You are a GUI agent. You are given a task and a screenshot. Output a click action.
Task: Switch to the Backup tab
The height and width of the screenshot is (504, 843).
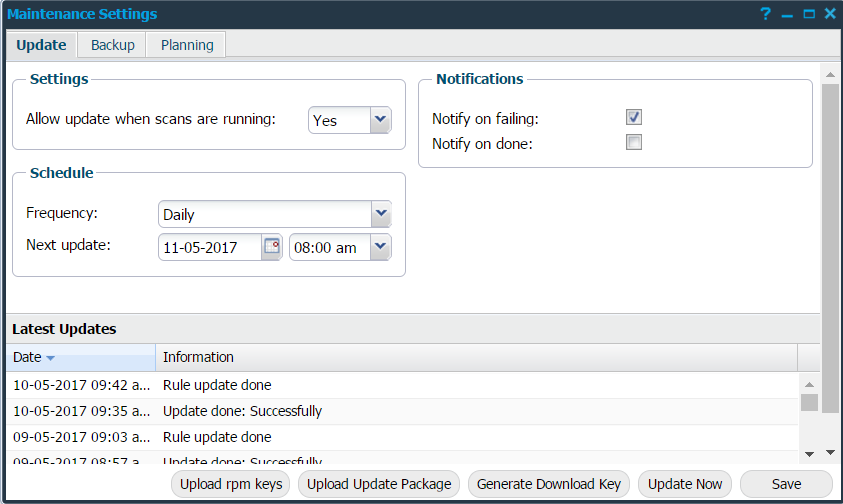click(112, 45)
